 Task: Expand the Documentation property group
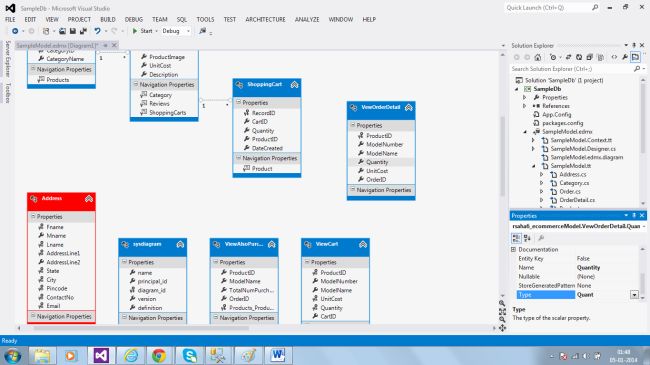514,249
